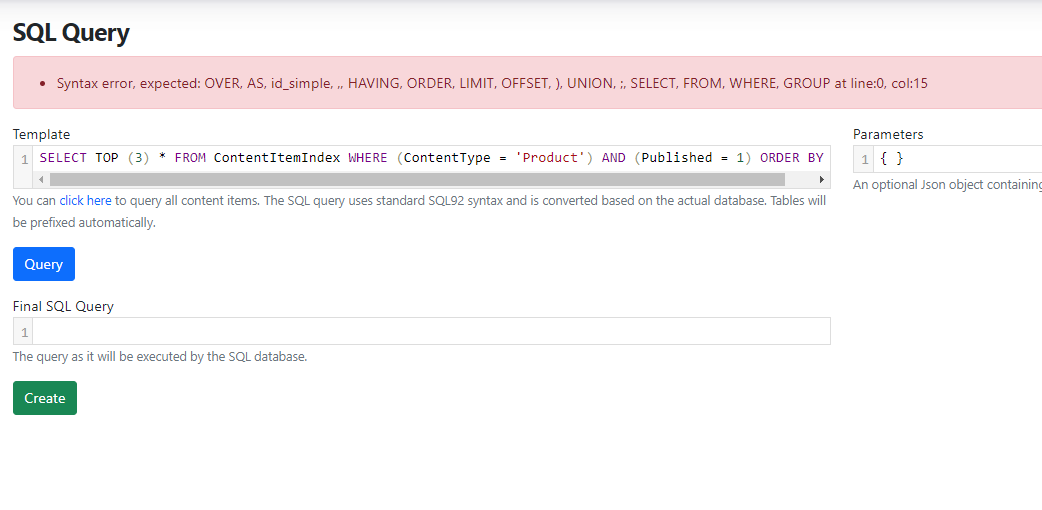Click the 'SELECT' keyword in the template
The height and width of the screenshot is (510, 1042).
pos(63,158)
